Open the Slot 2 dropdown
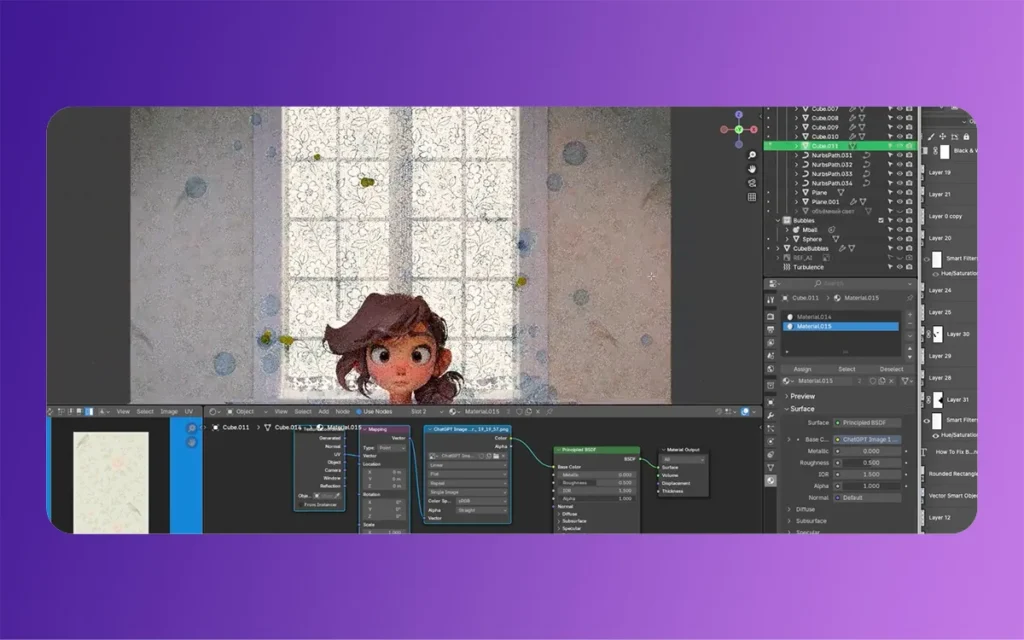The width and height of the screenshot is (1024, 640). click(x=426, y=411)
